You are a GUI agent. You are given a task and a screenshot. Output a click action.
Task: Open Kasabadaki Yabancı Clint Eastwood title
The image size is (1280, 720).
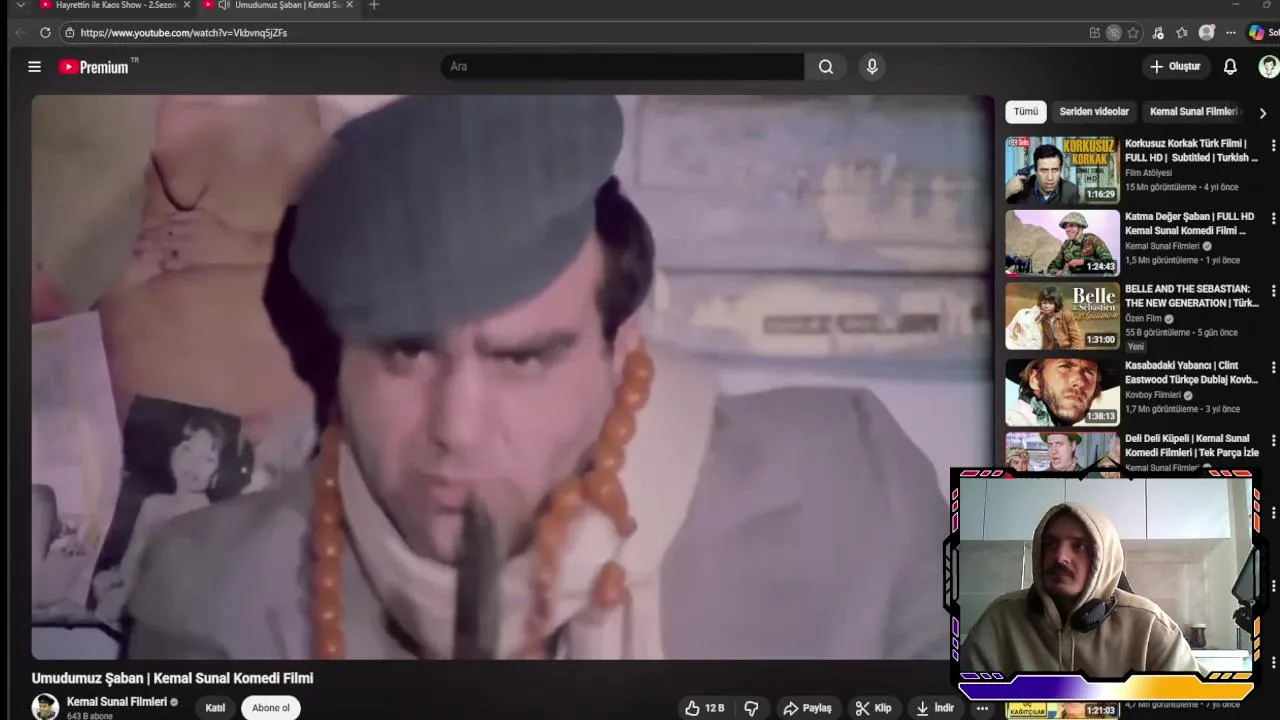[x=1191, y=372]
